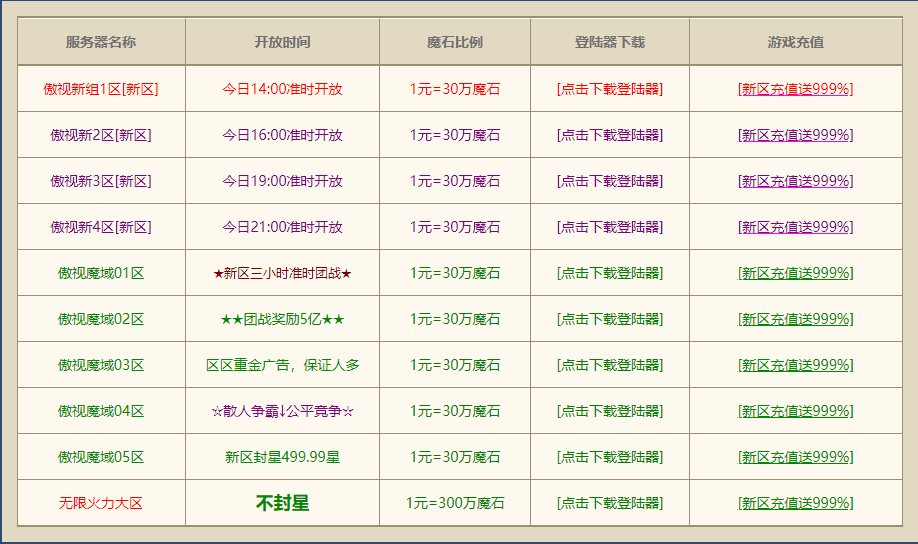
Task: Click 1元=30万魔石 in 傲视魔域03区 row
Action: pyautogui.click(x=455, y=365)
